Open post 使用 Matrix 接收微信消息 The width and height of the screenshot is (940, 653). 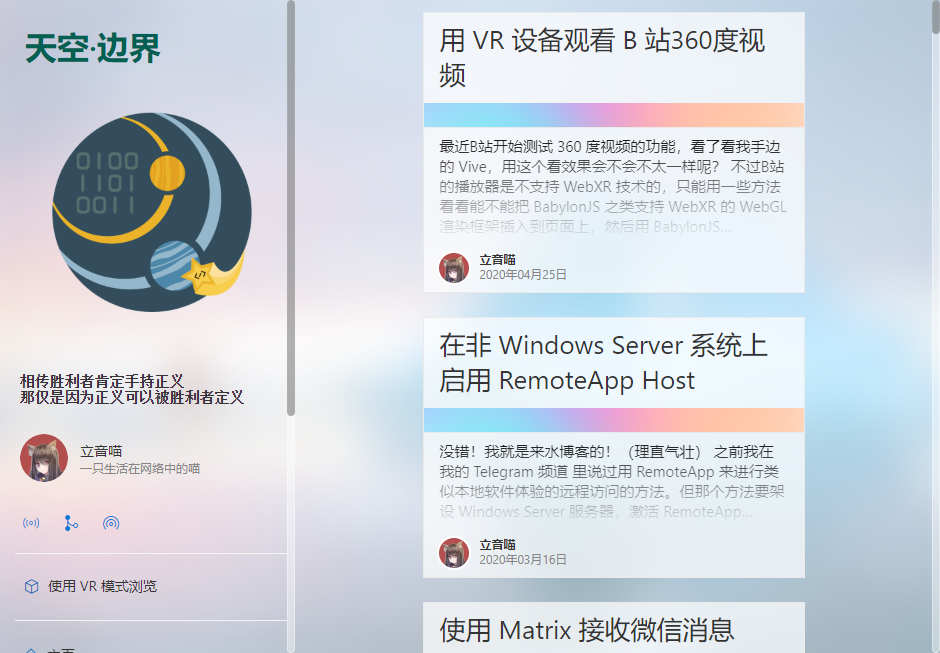tap(586, 630)
